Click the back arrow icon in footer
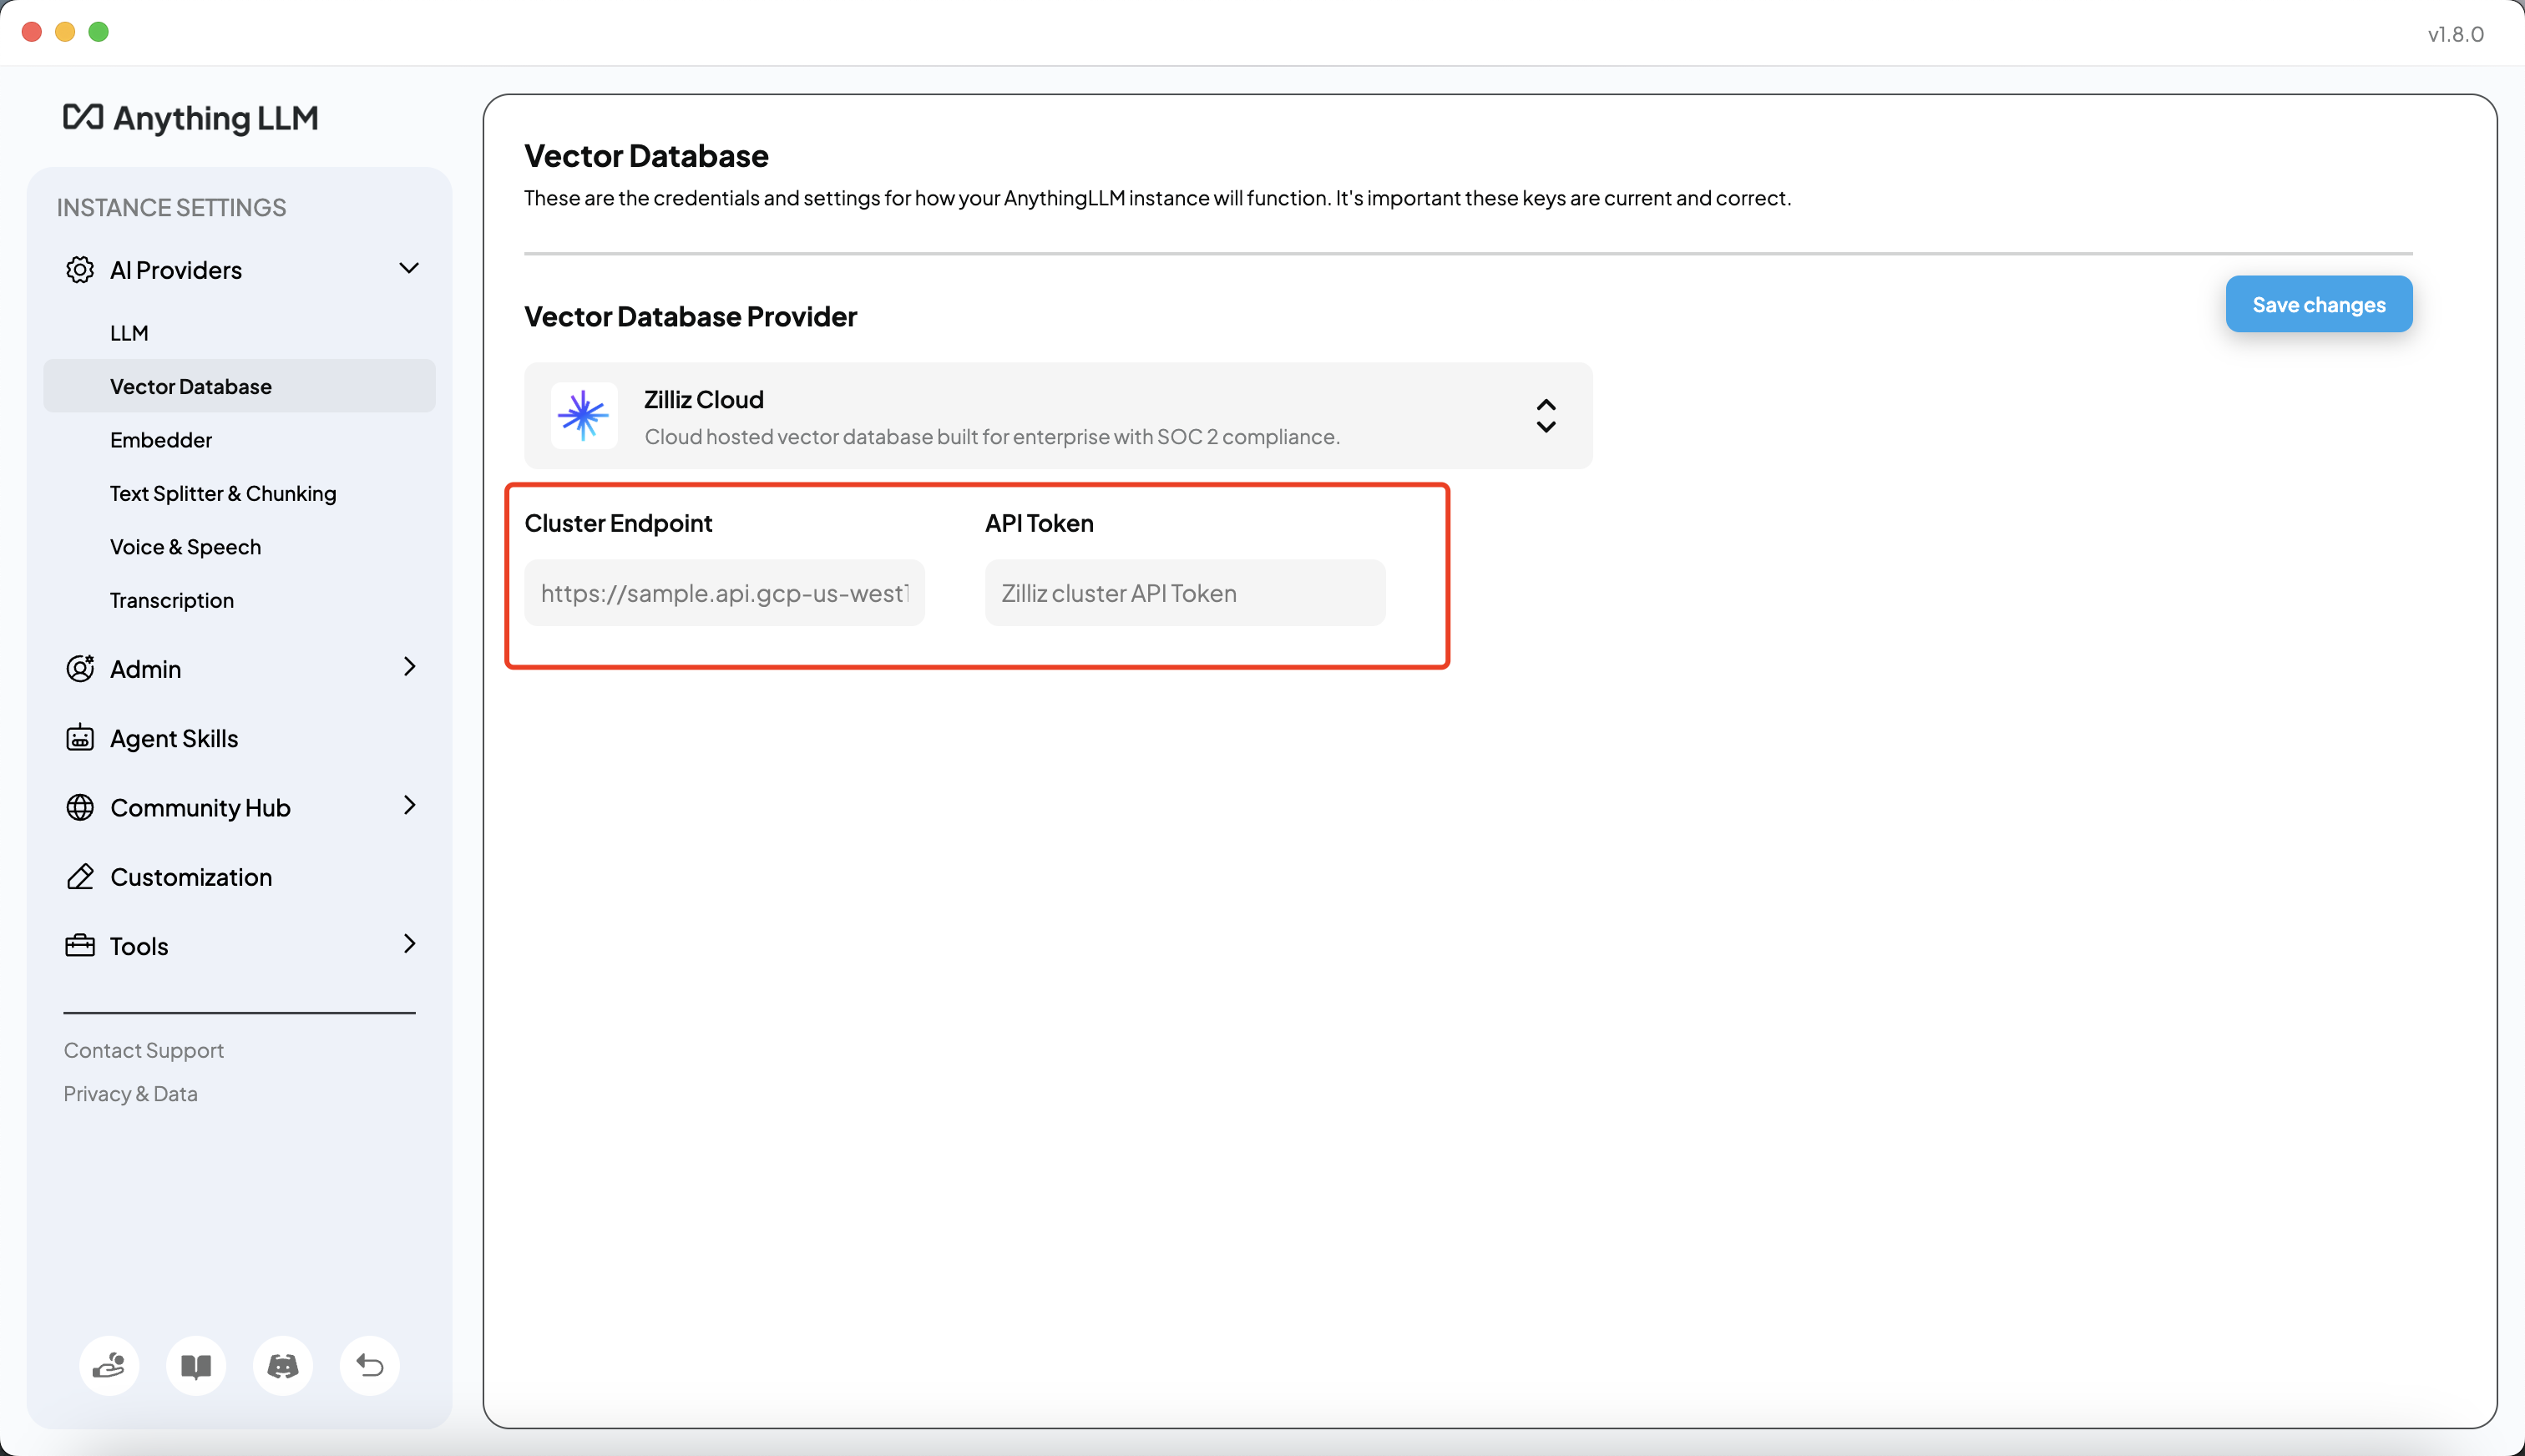2525x1456 pixels. 369,1365
